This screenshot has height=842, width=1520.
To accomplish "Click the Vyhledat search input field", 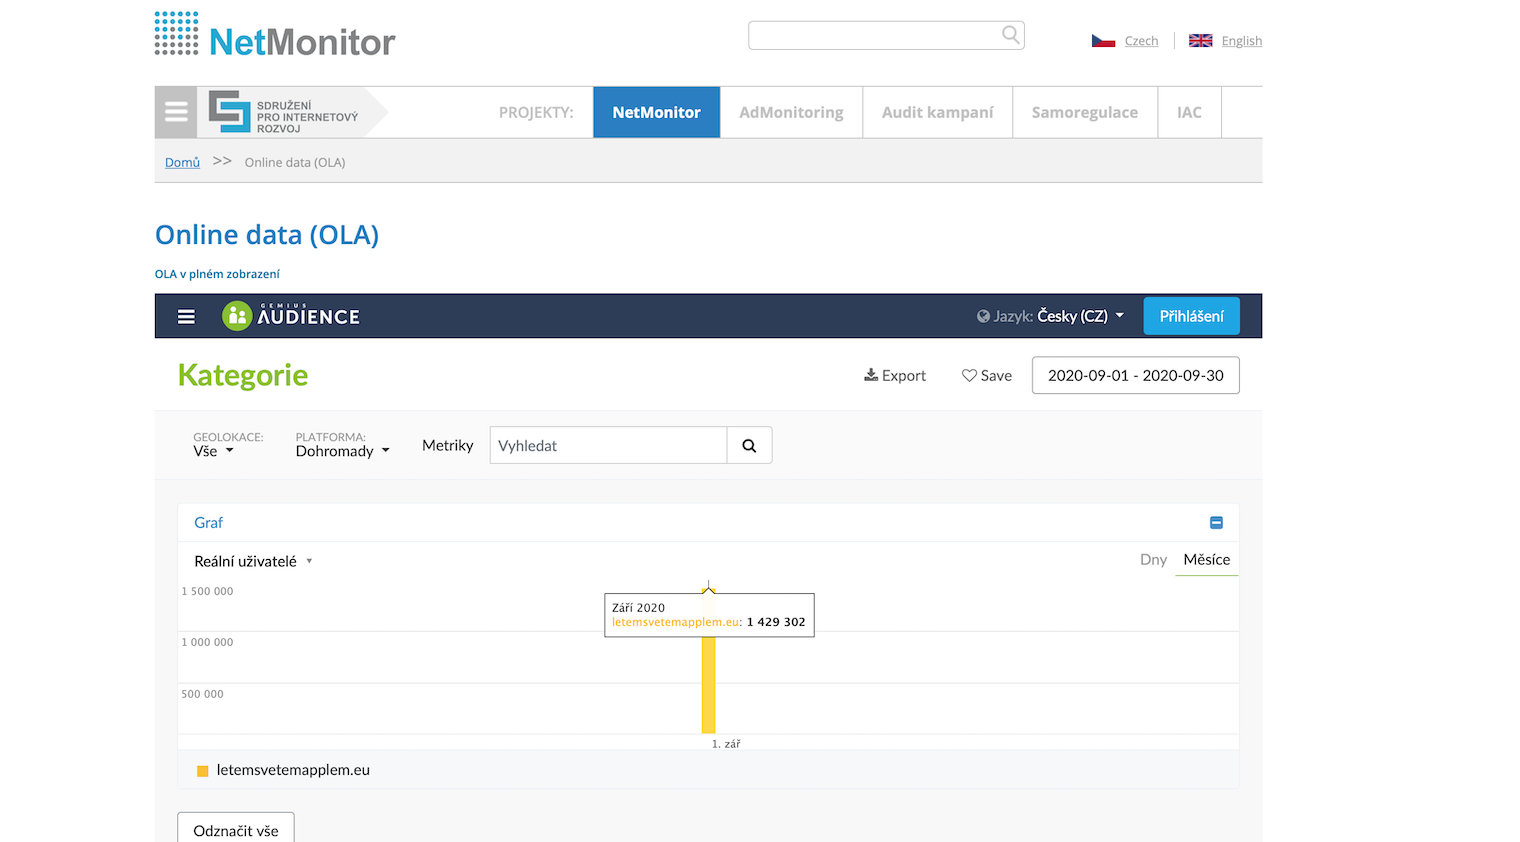I will pyautogui.click(x=608, y=446).
